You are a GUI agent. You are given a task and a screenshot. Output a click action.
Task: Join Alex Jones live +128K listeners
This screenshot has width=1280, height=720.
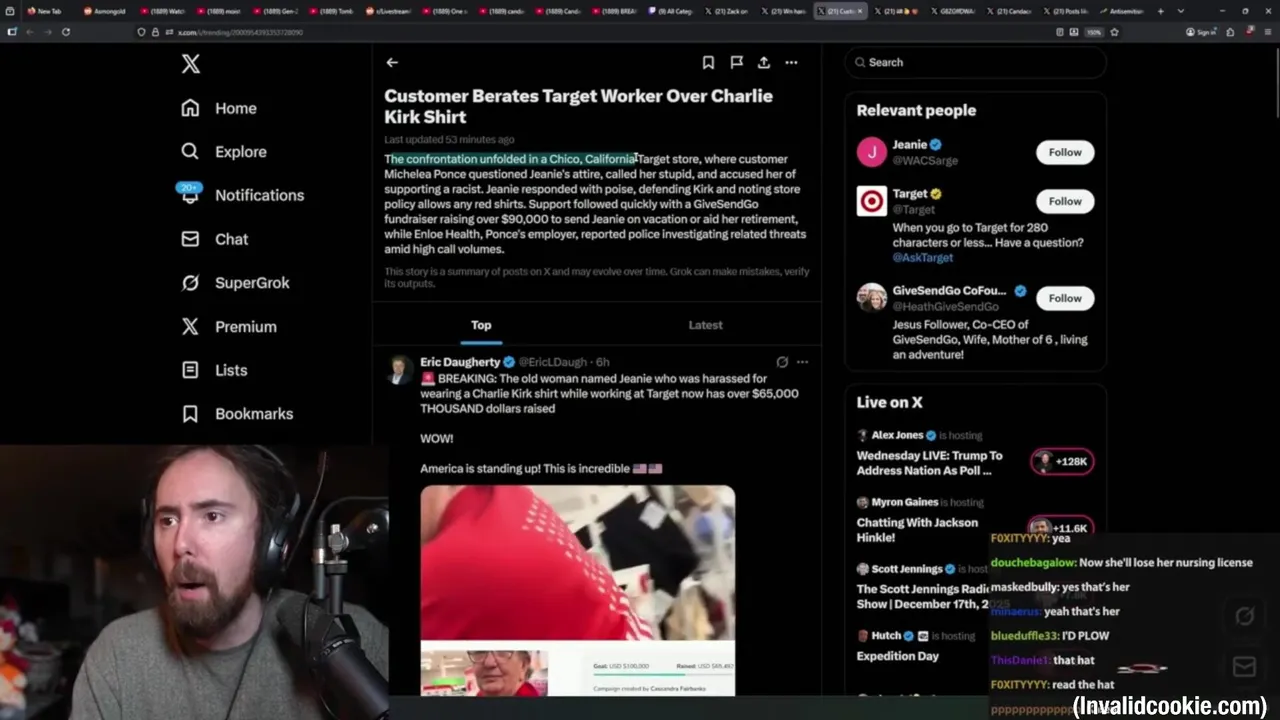click(x=1062, y=461)
